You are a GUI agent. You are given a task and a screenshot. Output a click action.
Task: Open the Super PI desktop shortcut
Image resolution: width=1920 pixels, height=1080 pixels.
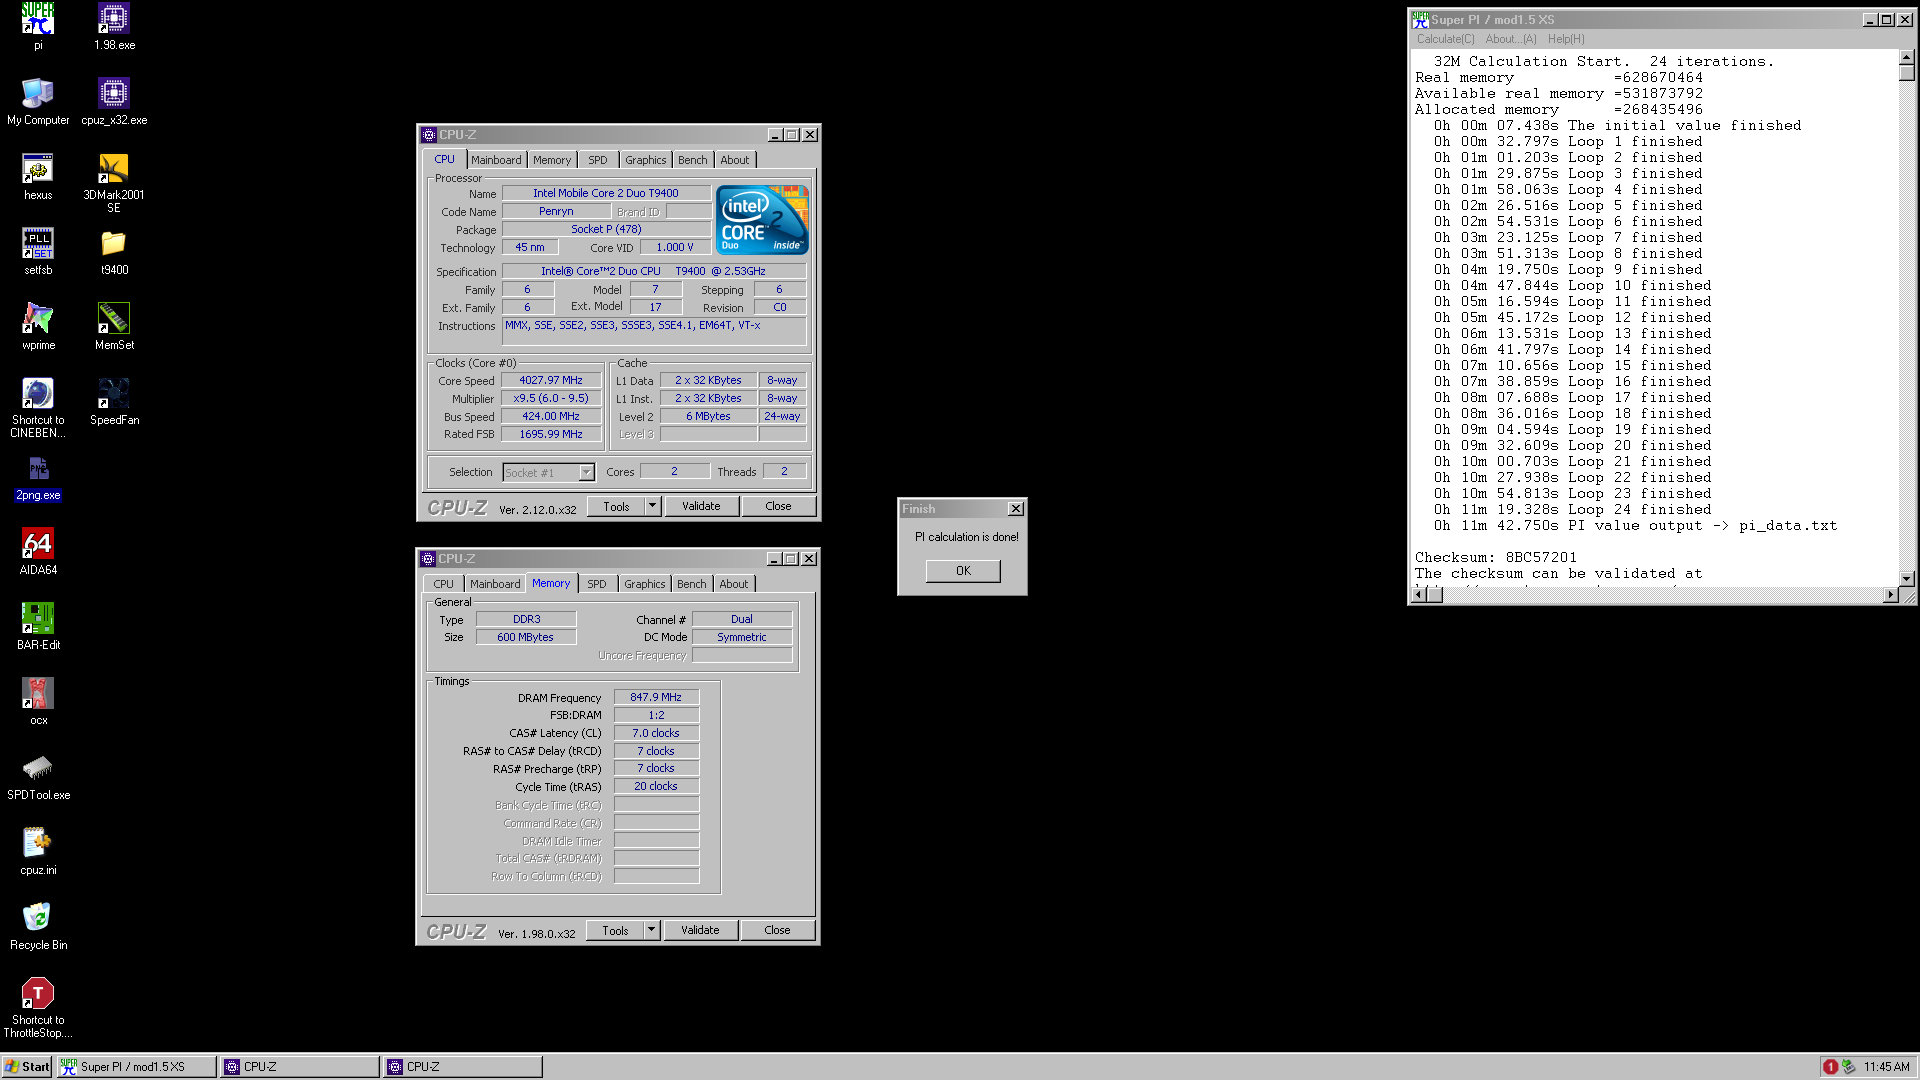tap(38, 26)
